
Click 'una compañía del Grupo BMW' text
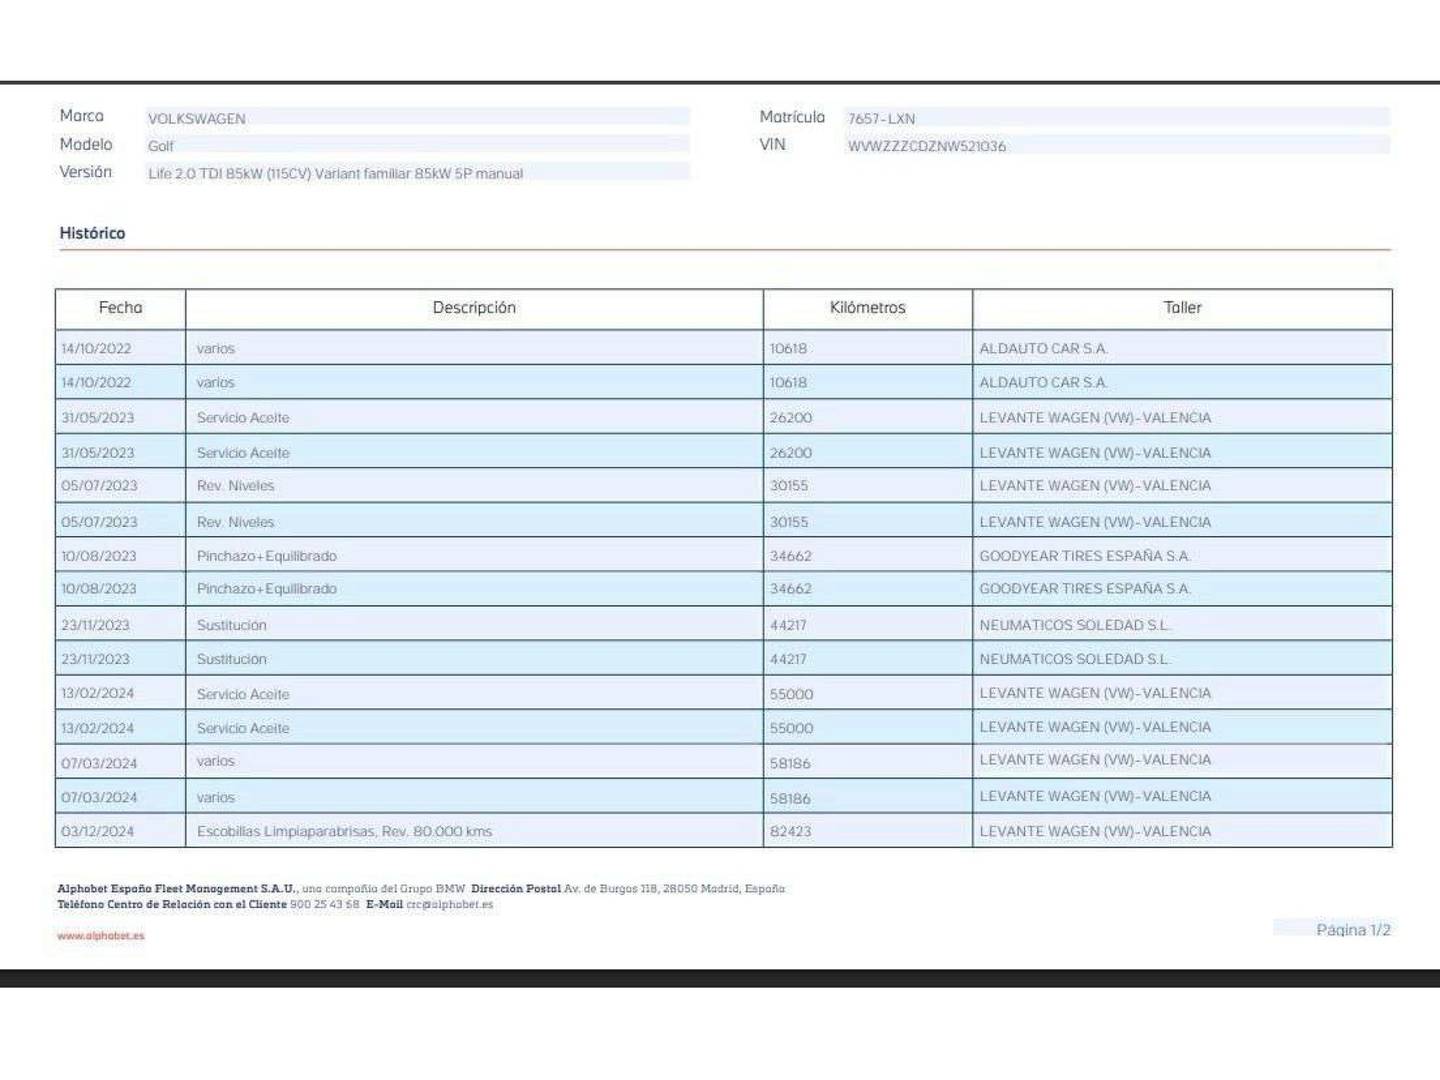click(384, 889)
